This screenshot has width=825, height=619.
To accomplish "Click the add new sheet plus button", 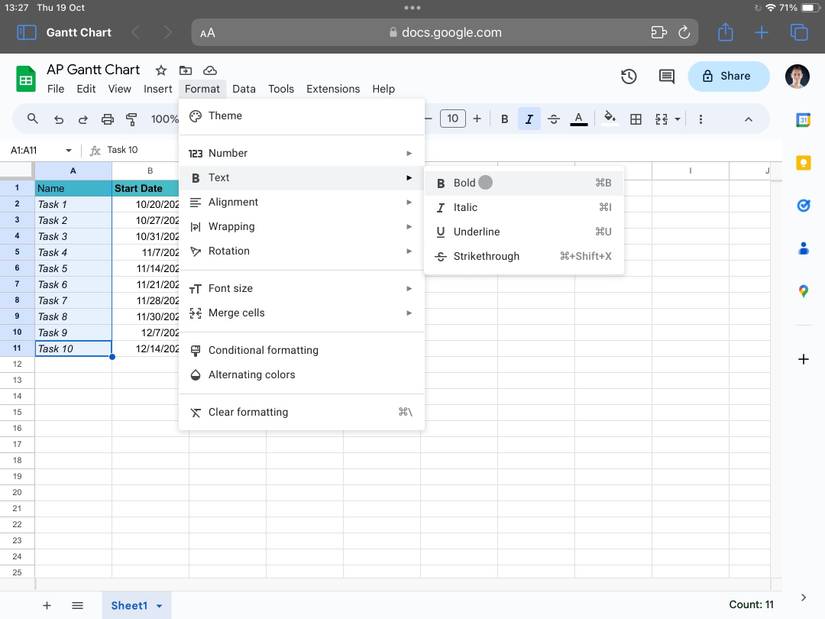I will (x=46, y=606).
